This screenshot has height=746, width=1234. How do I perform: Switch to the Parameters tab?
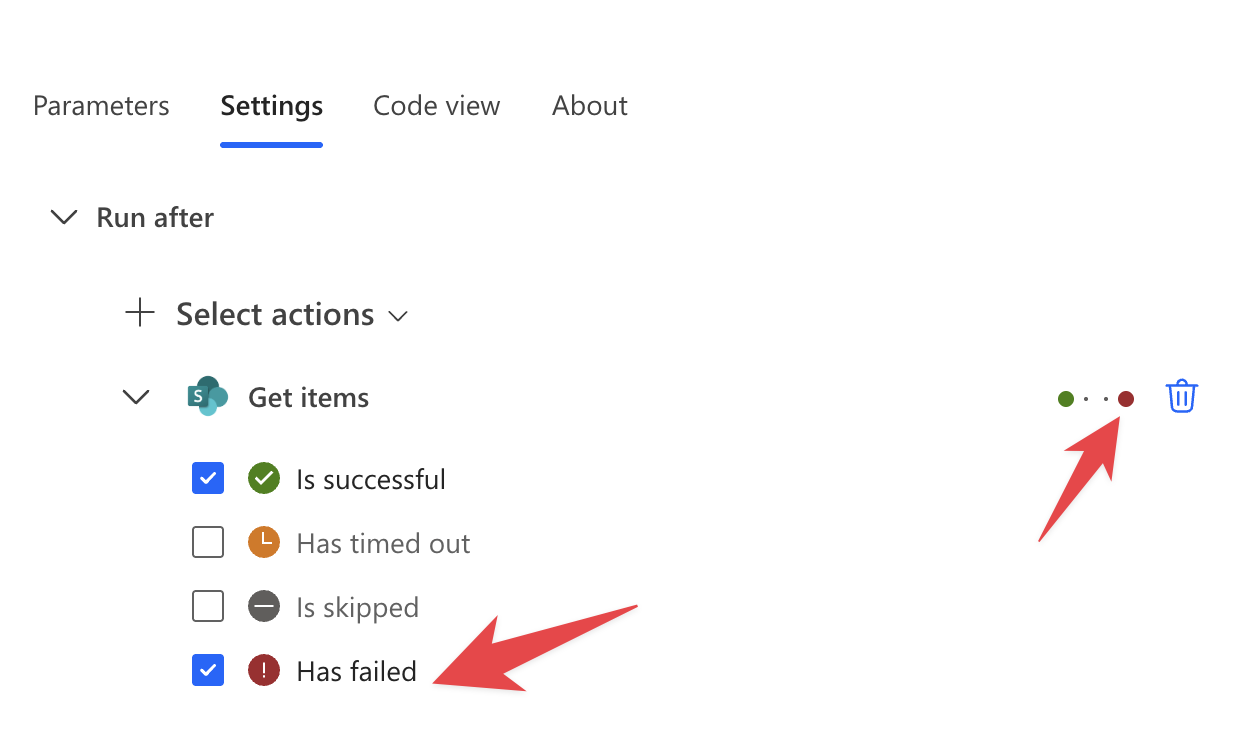(101, 106)
